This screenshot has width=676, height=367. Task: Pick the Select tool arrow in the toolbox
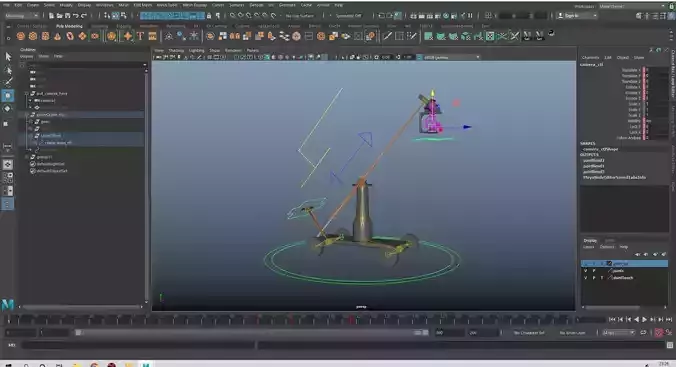click(x=8, y=56)
